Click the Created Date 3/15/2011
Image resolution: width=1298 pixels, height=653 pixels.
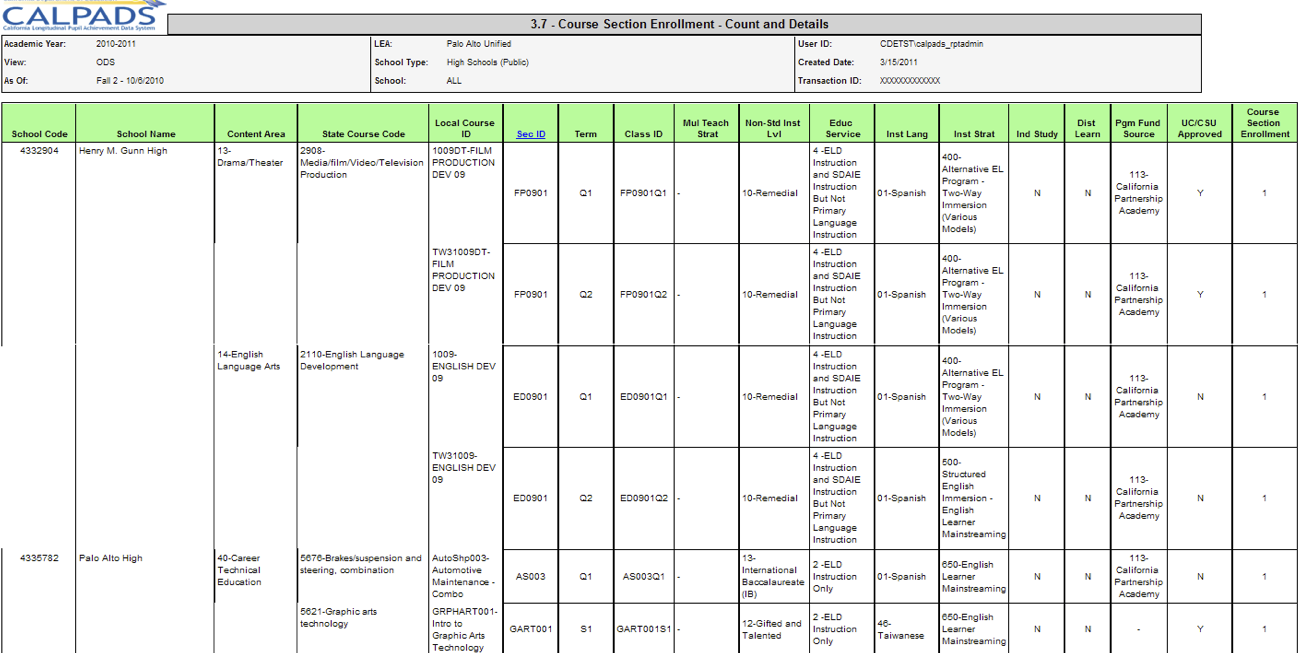[899, 62]
